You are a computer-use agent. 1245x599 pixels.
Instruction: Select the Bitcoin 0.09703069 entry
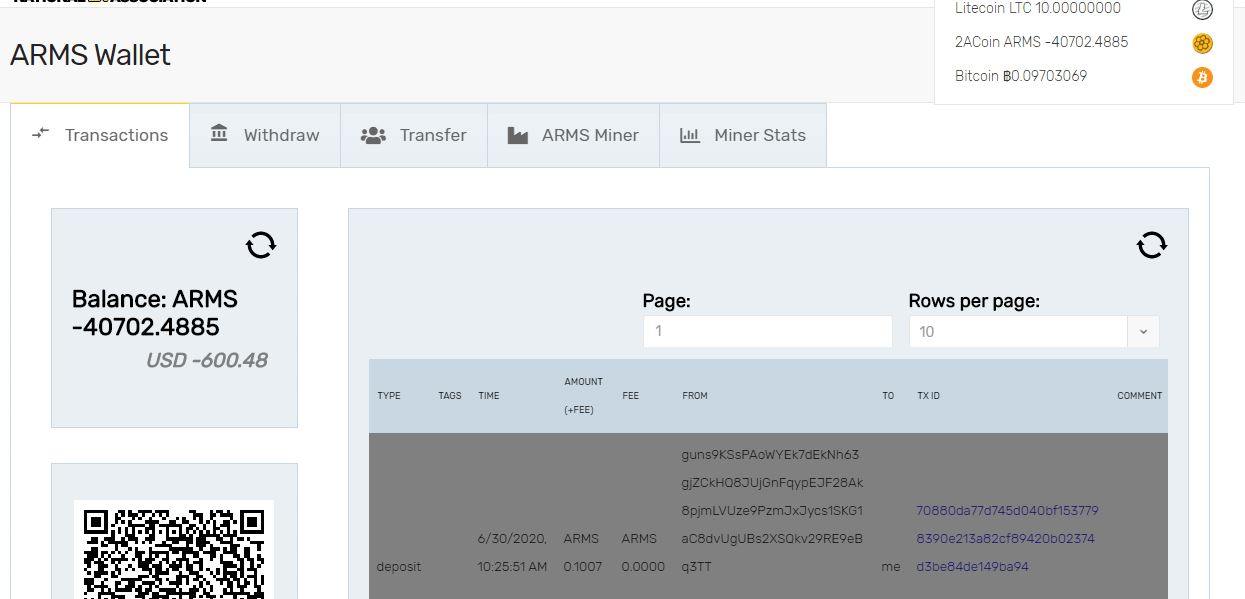click(x=1020, y=76)
